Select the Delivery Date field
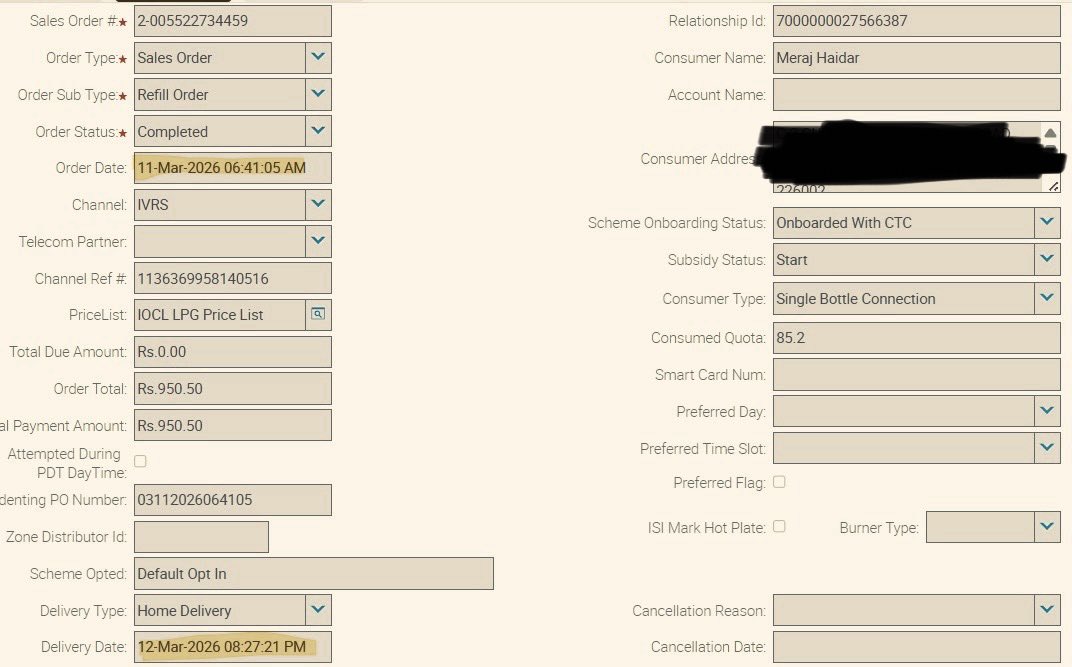The image size is (1072, 667). tap(232, 646)
